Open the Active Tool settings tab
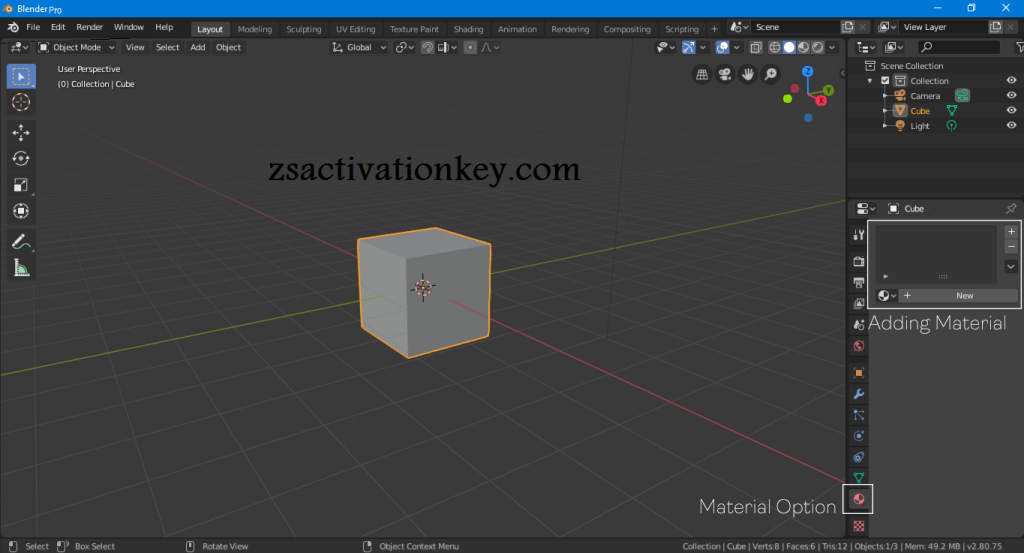The height and width of the screenshot is (553, 1024). tap(859, 235)
